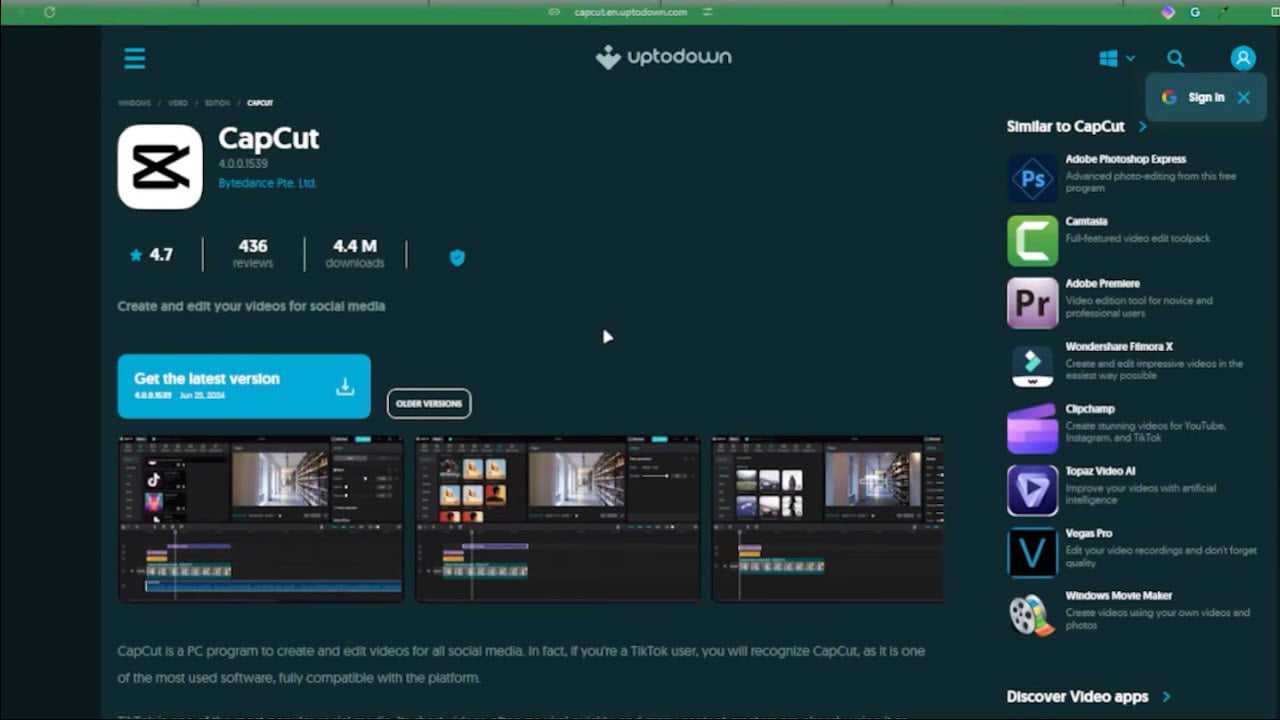Click the Adobe Premiere icon
The height and width of the screenshot is (720, 1280).
[x=1032, y=303]
